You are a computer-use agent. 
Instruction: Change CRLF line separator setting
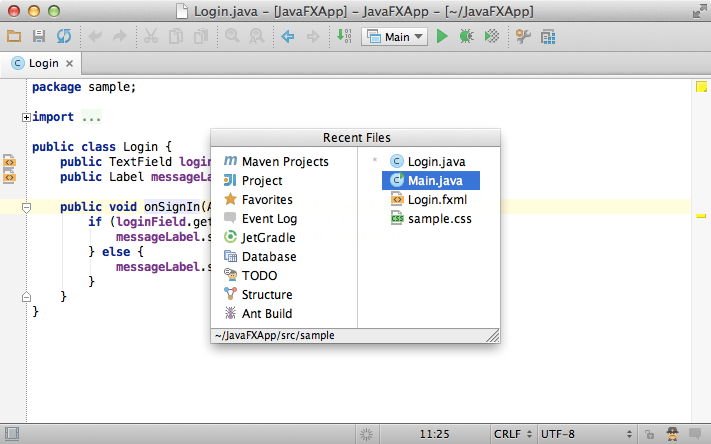(513, 434)
